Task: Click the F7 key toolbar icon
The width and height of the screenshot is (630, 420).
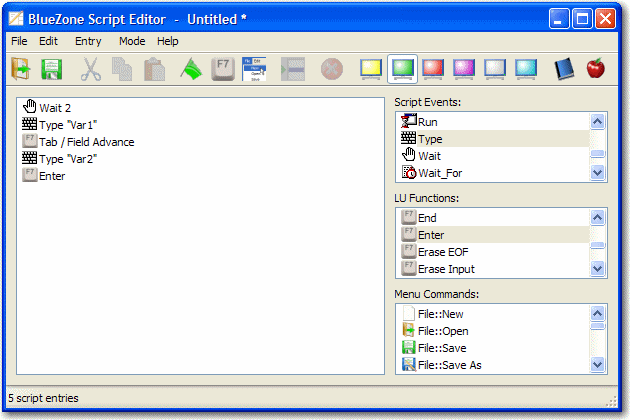Action: 222,69
